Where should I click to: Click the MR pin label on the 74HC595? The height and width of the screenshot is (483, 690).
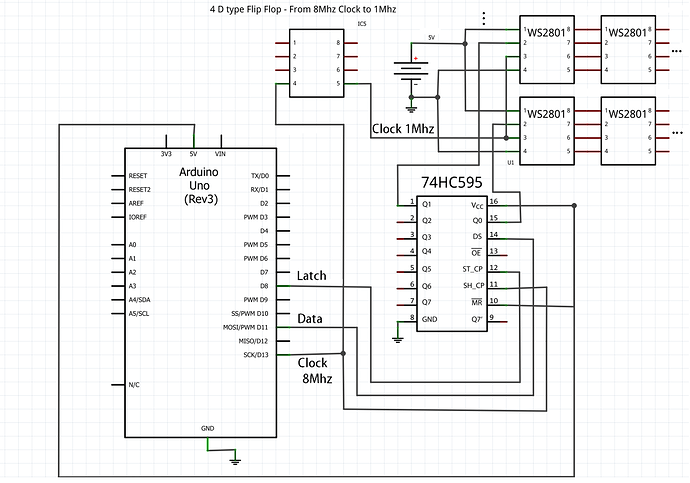[477, 302]
